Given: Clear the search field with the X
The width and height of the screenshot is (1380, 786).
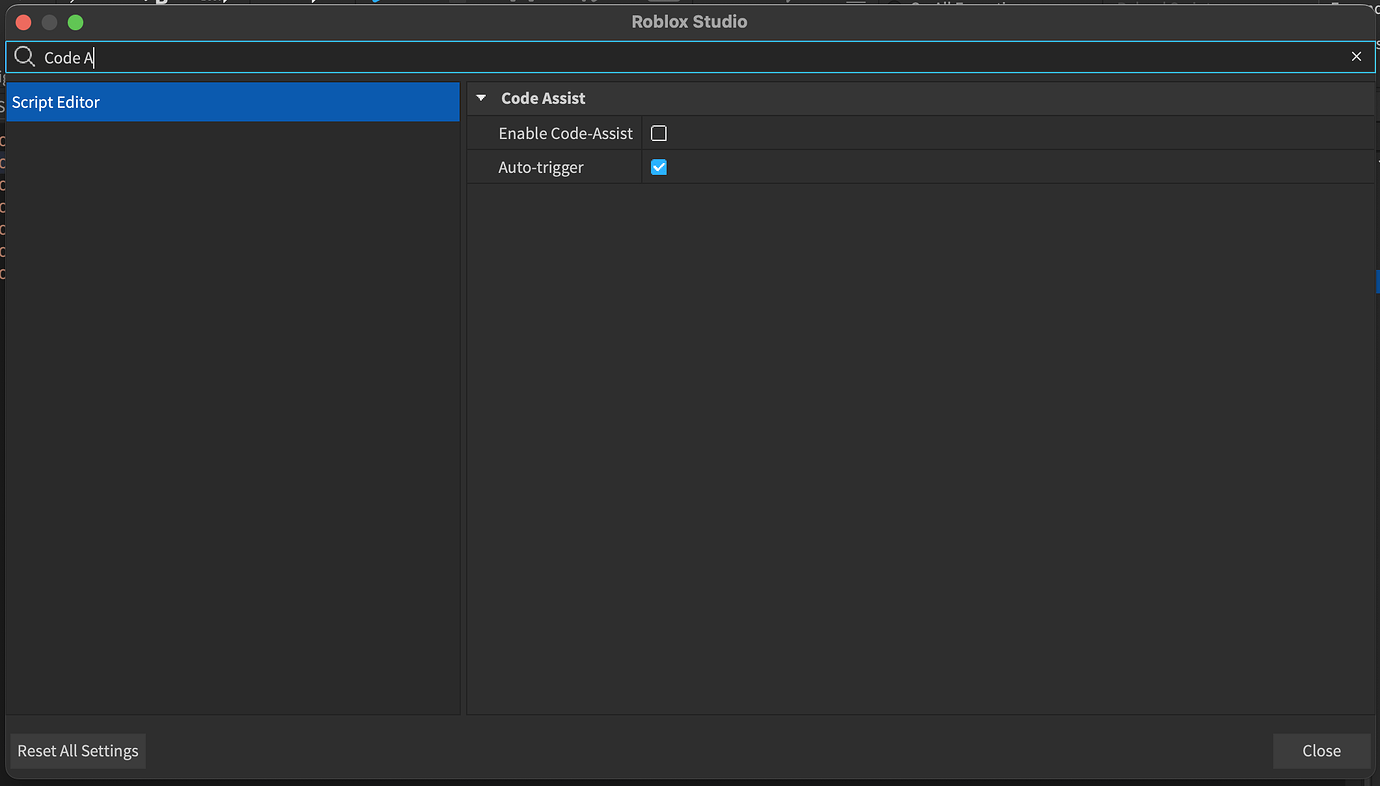Looking at the screenshot, I should pyautogui.click(x=1356, y=57).
